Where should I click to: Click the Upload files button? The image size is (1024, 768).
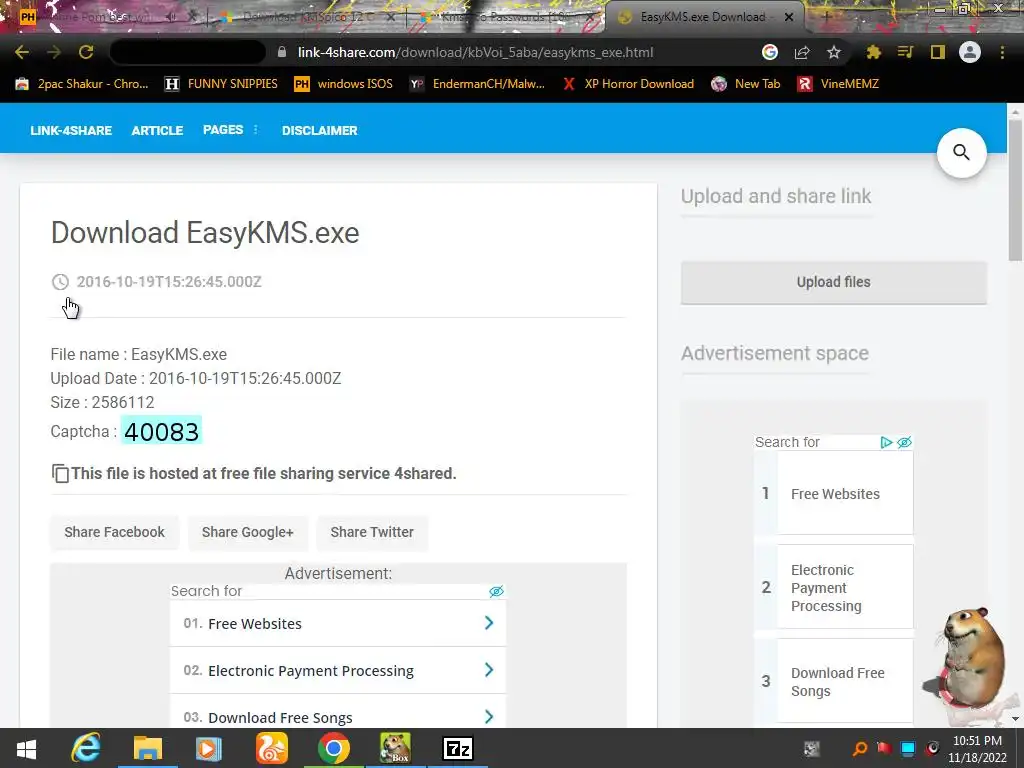(833, 282)
